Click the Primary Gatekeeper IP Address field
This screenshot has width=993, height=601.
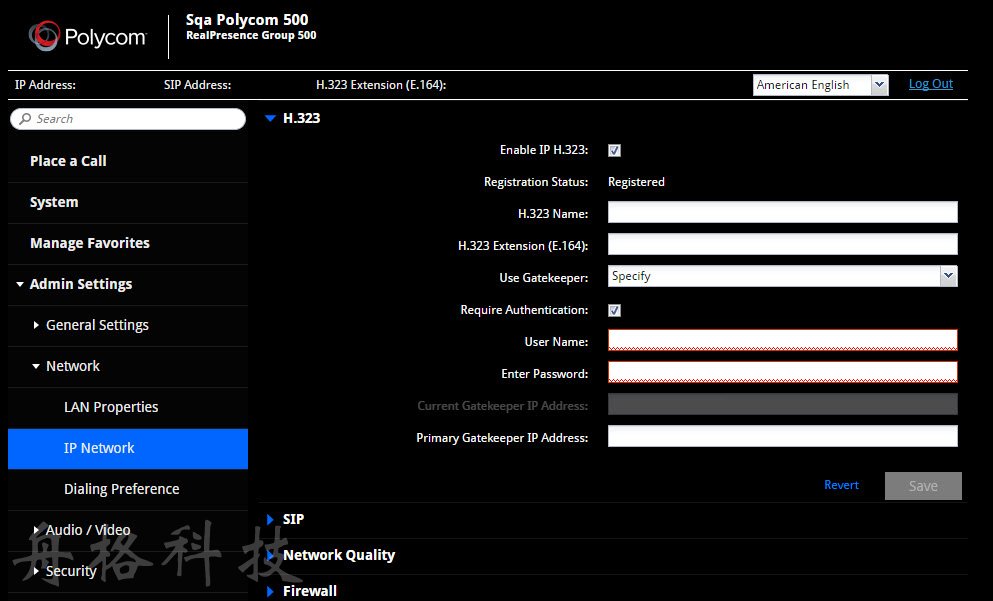tap(783, 436)
